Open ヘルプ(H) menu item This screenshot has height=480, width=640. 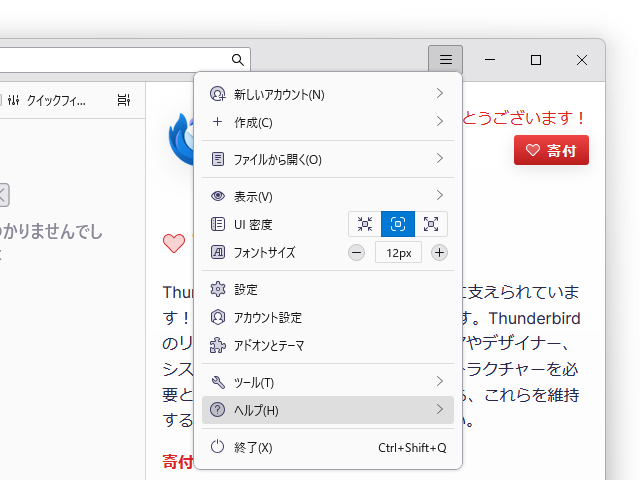click(x=328, y=410)
